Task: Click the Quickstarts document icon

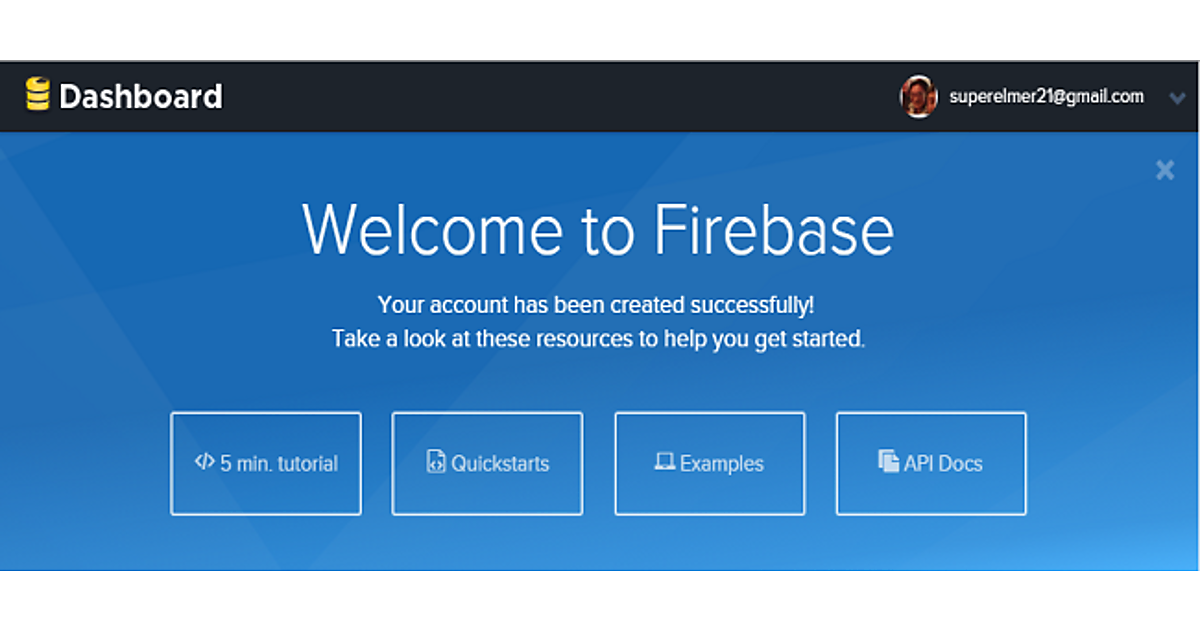Action: click(436, 462)
